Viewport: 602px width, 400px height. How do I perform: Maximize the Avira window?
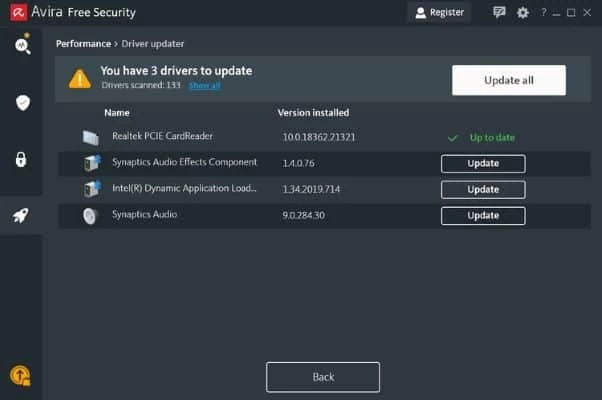[x=571, y=13]
